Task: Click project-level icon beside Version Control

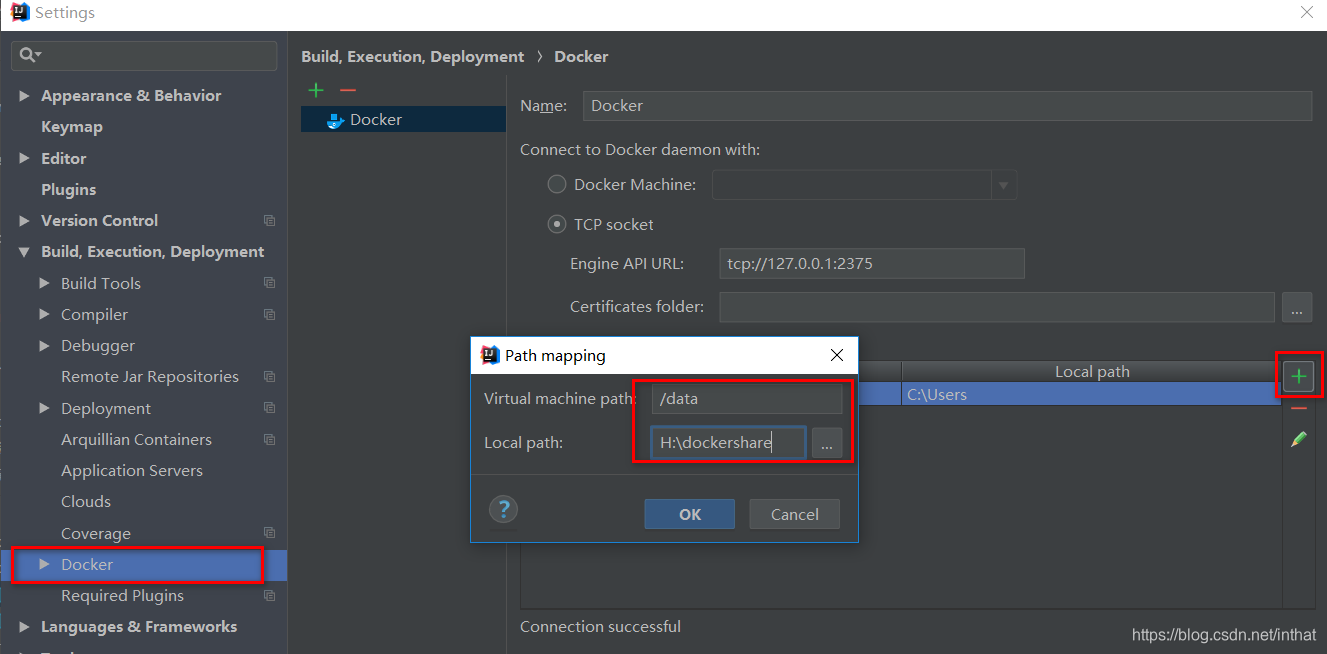Action: click(x=269, y=220)
